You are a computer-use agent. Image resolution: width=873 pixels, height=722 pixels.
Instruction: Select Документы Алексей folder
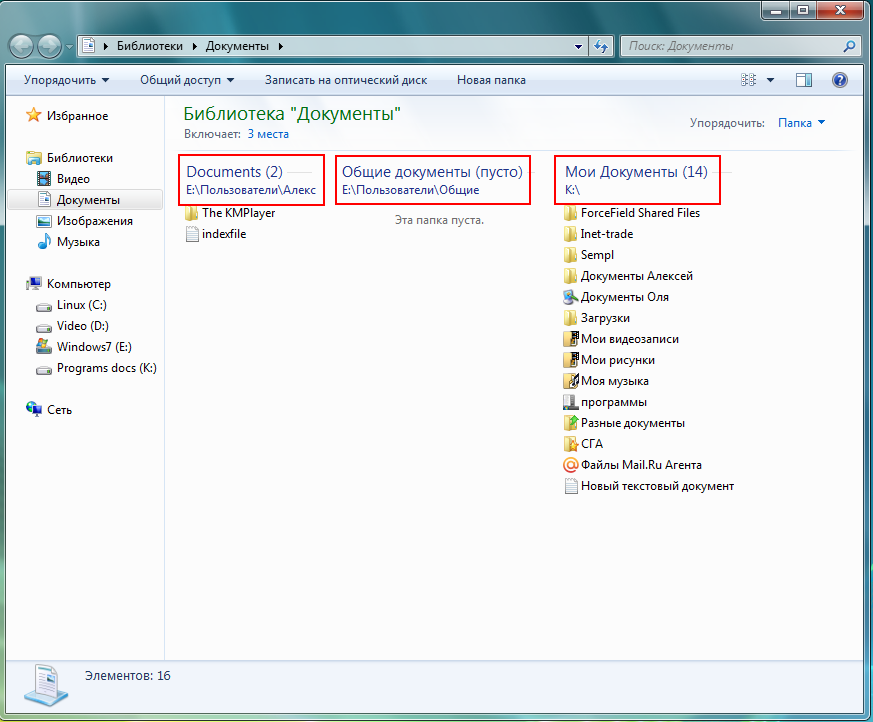(628, 276)
